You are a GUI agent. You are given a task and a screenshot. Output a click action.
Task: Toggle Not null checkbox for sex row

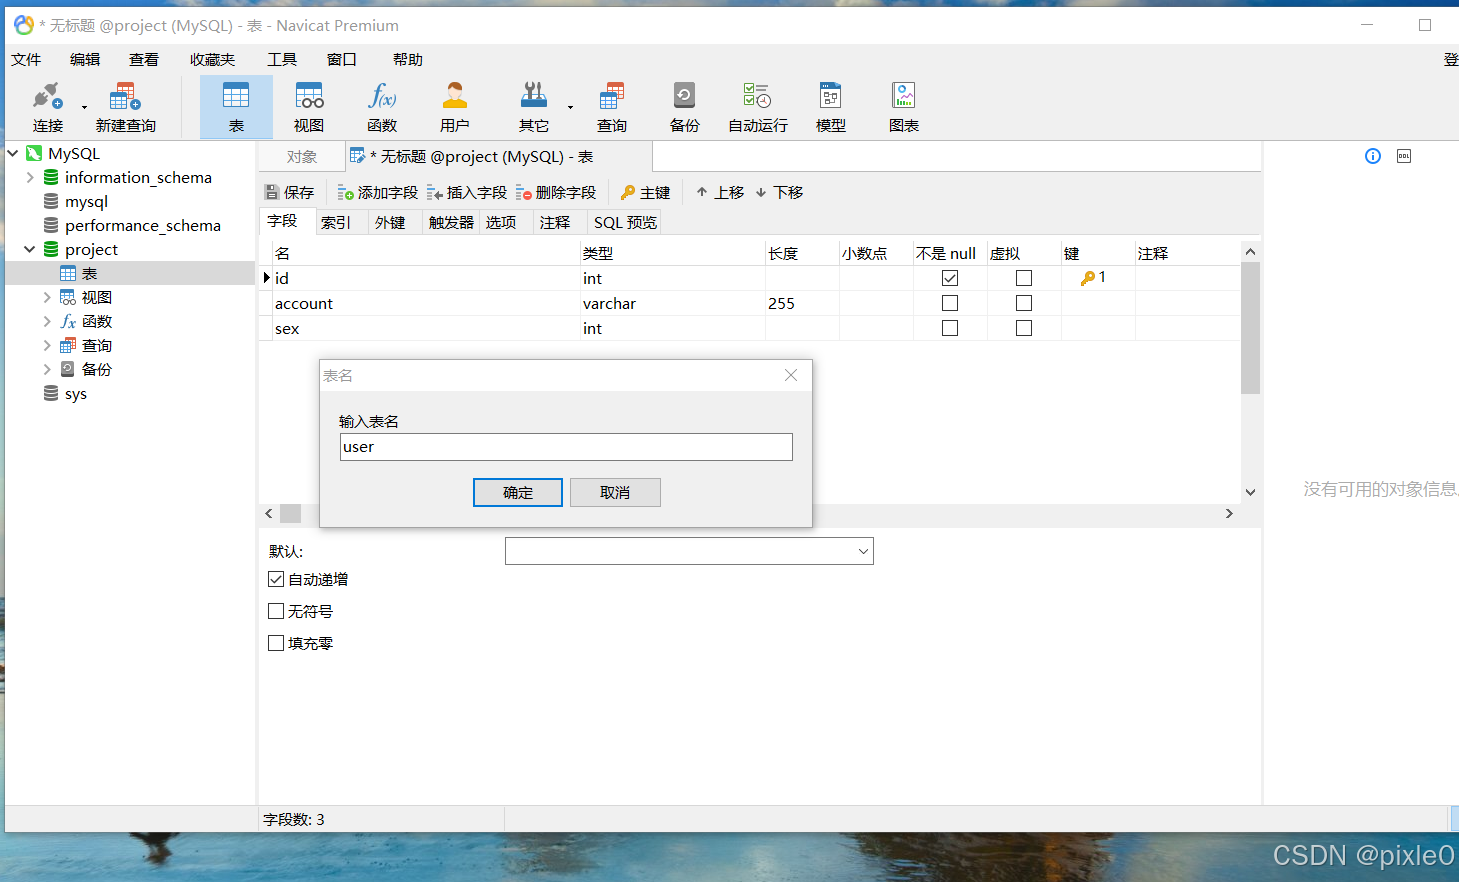click(x=950, y=328)
